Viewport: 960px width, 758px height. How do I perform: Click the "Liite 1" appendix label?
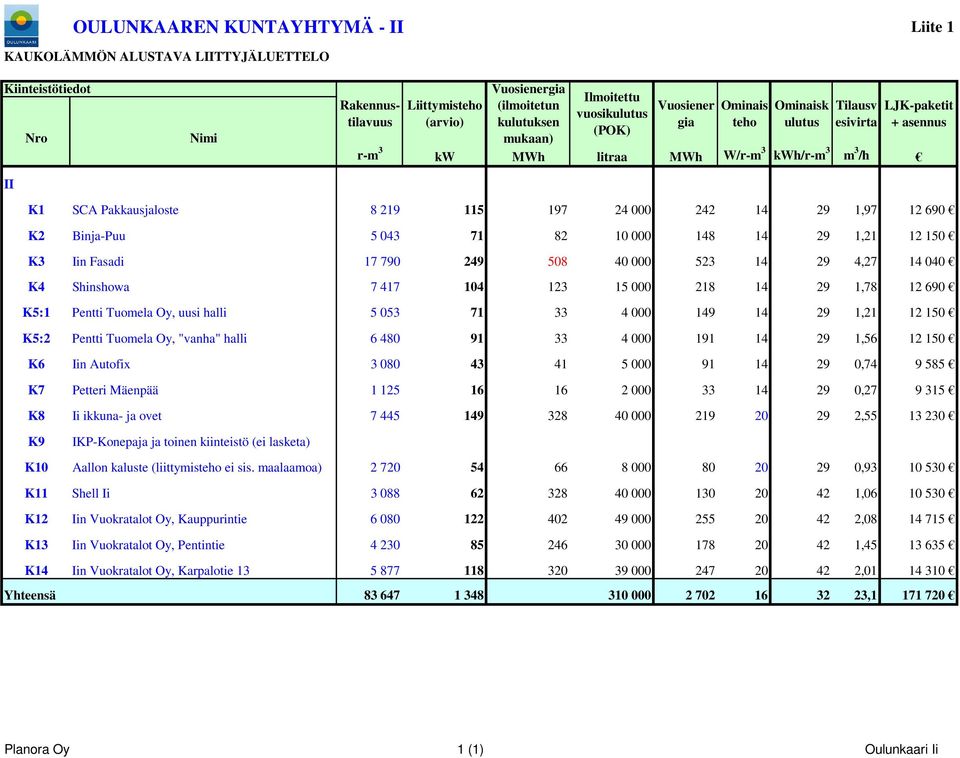tap(932, 27)
